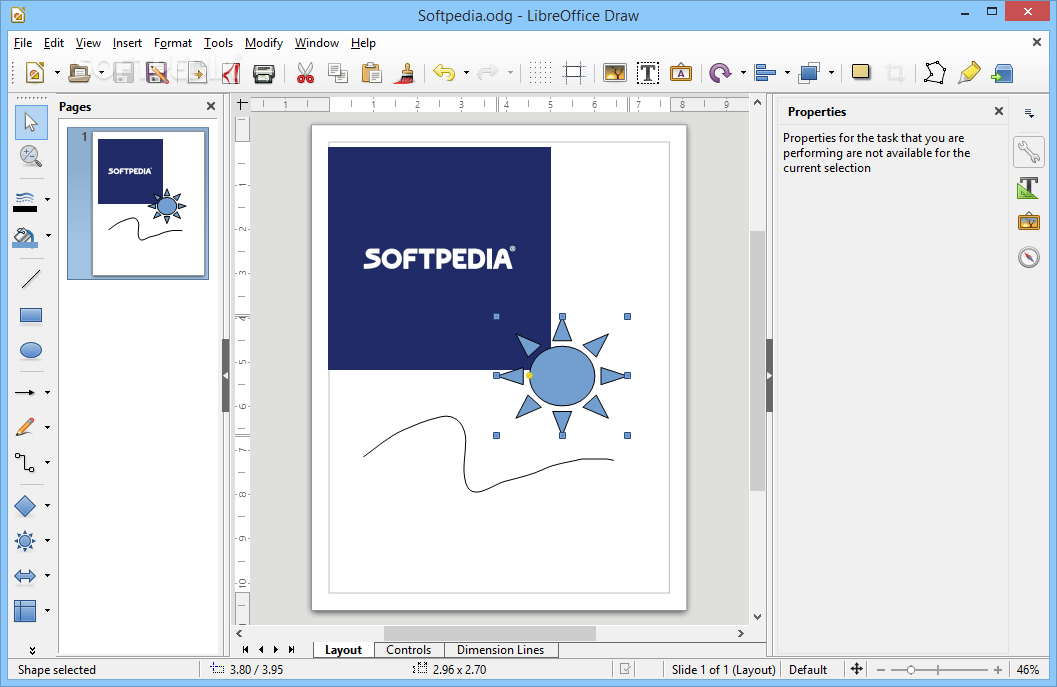Pick the Basic Shapes diamond tool
1057x687 pixels.
(26, 506)
